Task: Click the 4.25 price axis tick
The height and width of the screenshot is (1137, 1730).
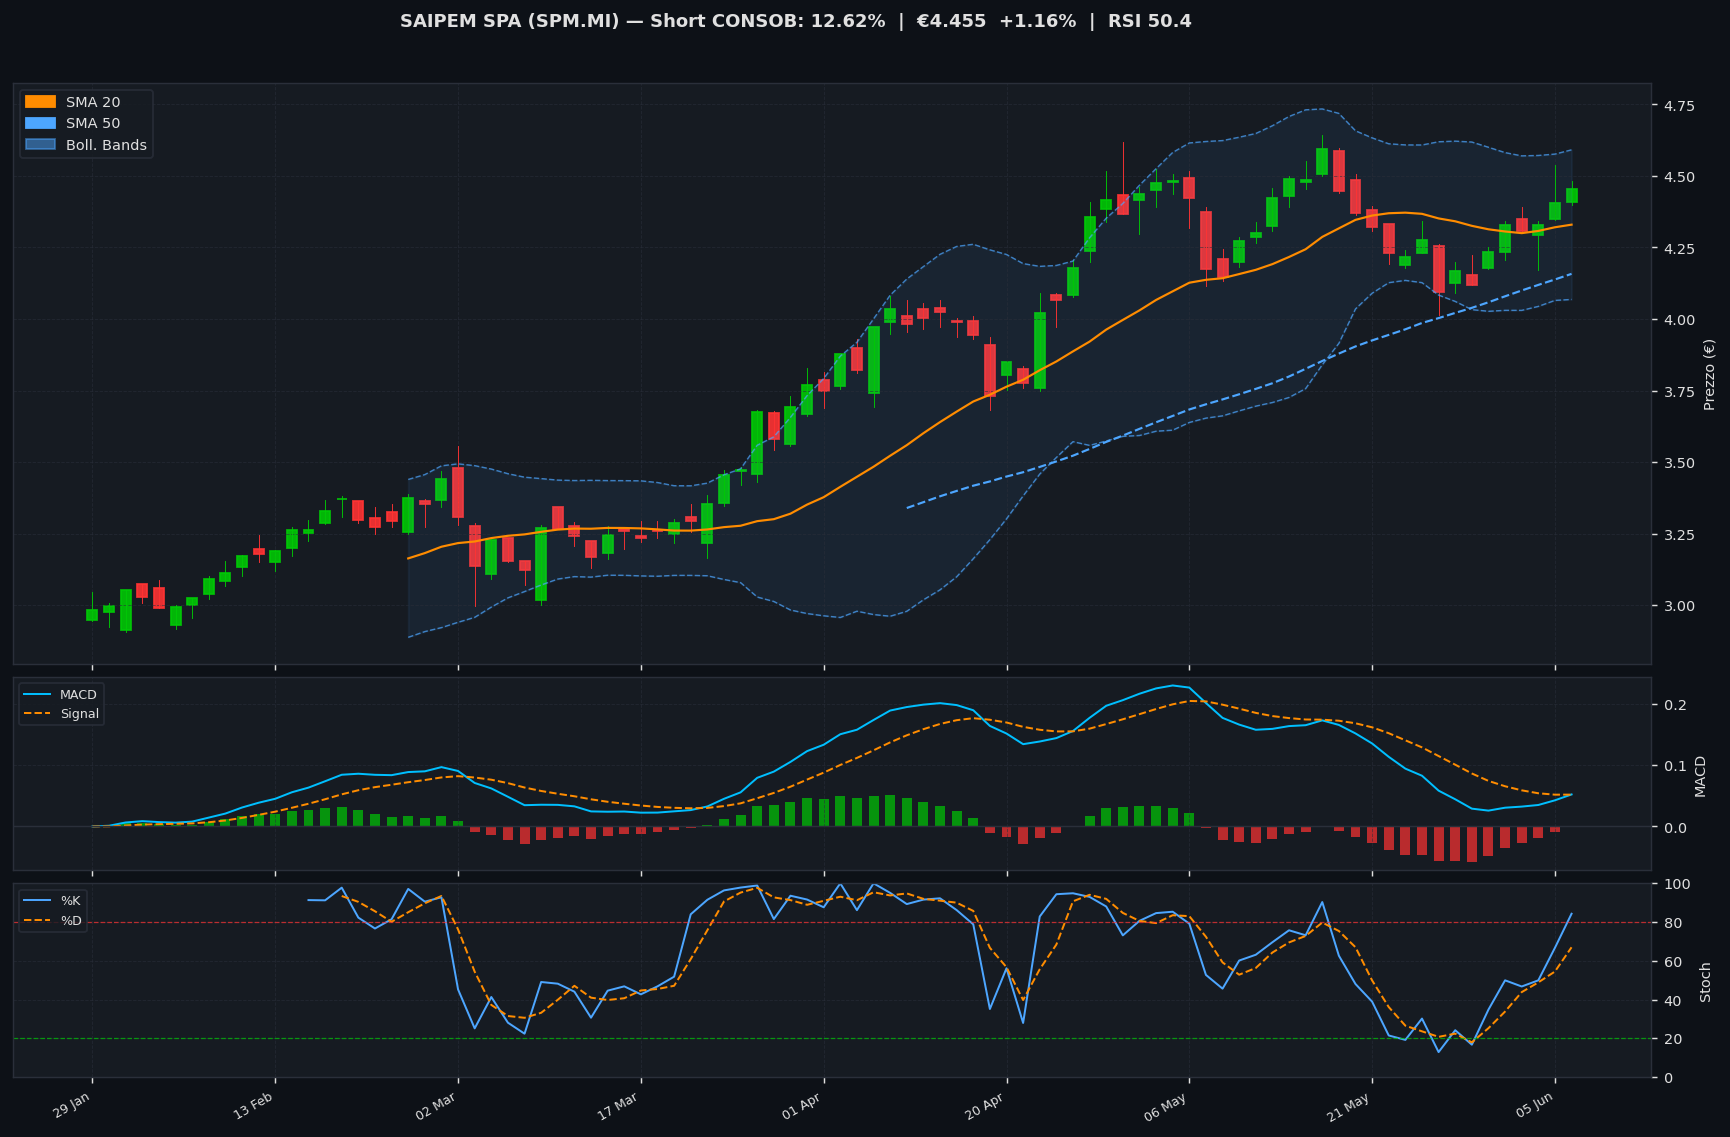Action: [1677, 249]
